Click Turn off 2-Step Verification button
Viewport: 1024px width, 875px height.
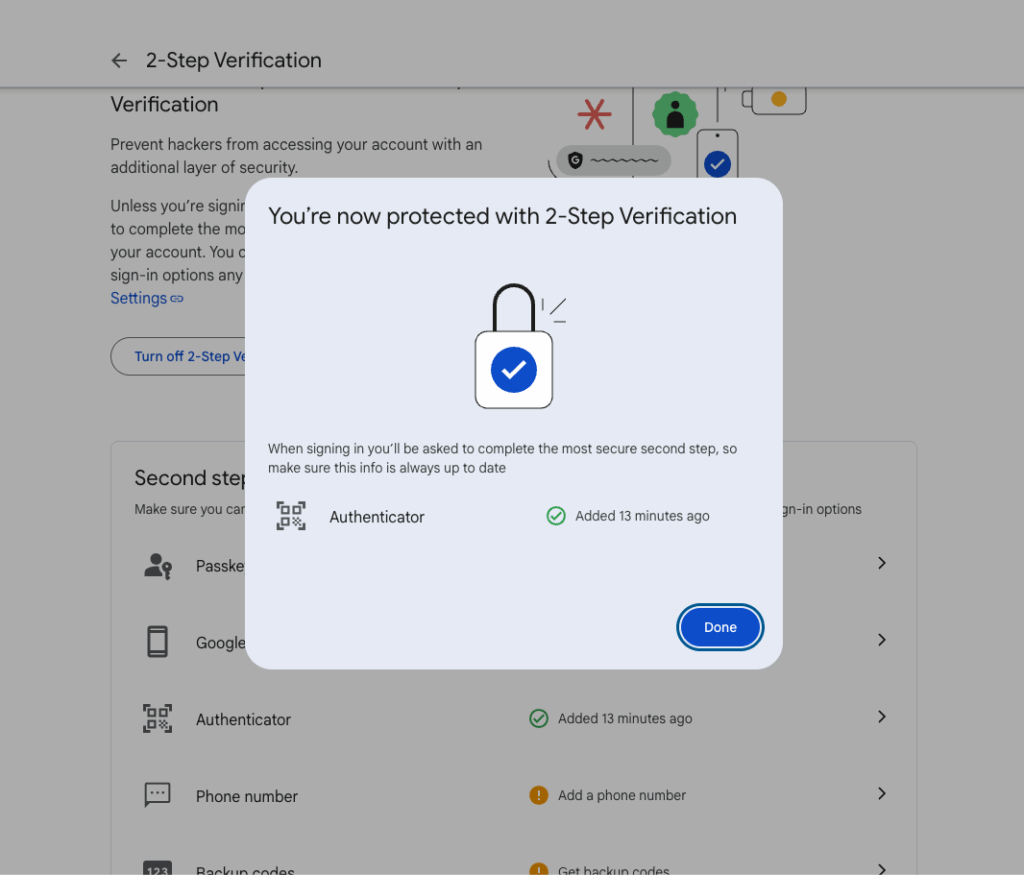pyautogui.click(x=178, y=357)
